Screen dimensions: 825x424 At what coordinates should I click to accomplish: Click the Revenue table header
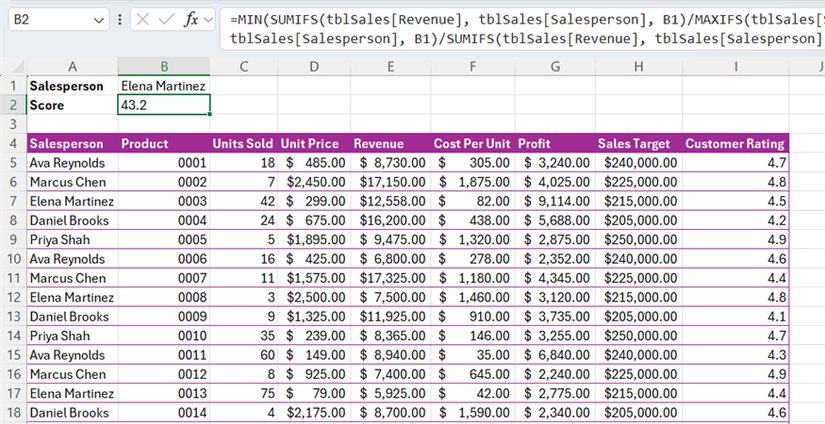[390, 144]
